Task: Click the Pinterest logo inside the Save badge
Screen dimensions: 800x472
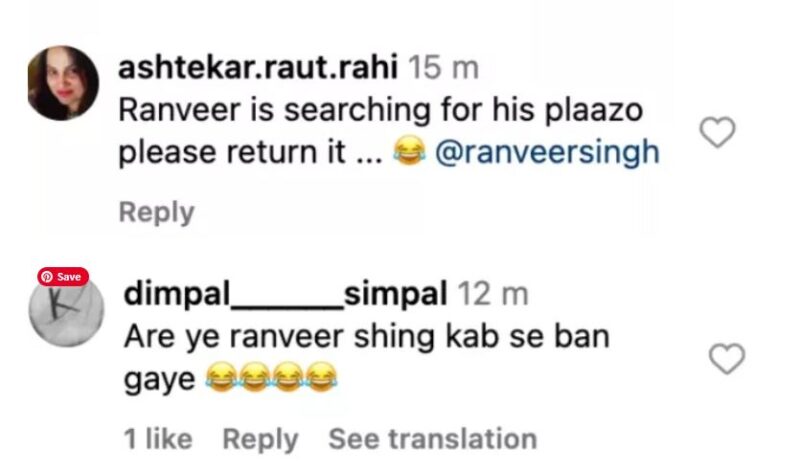Action: coord(47,277)
